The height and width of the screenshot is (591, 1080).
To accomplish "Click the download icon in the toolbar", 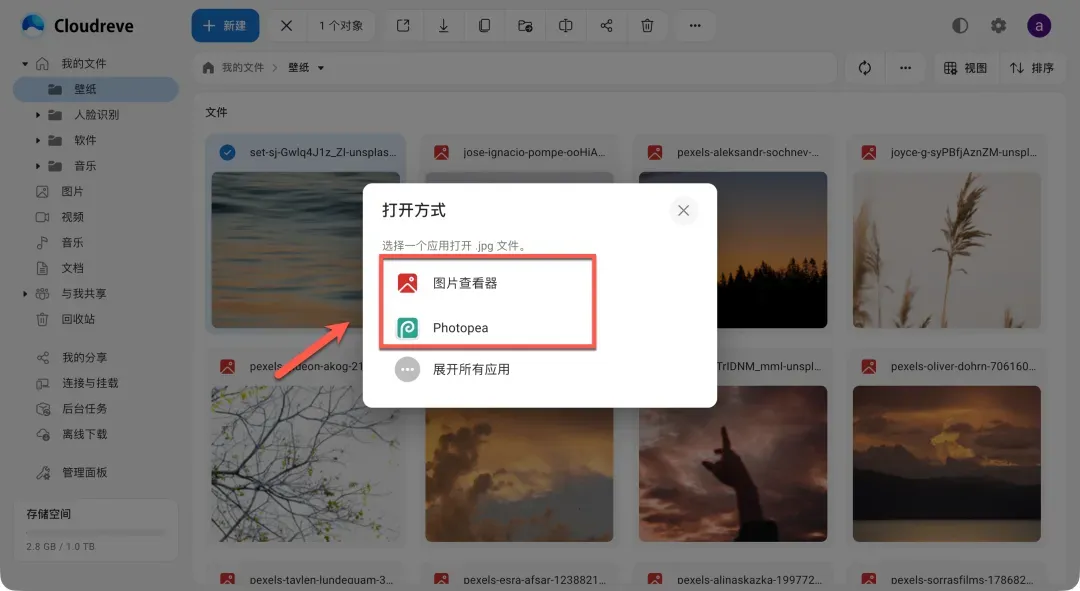I will [443, 26].
